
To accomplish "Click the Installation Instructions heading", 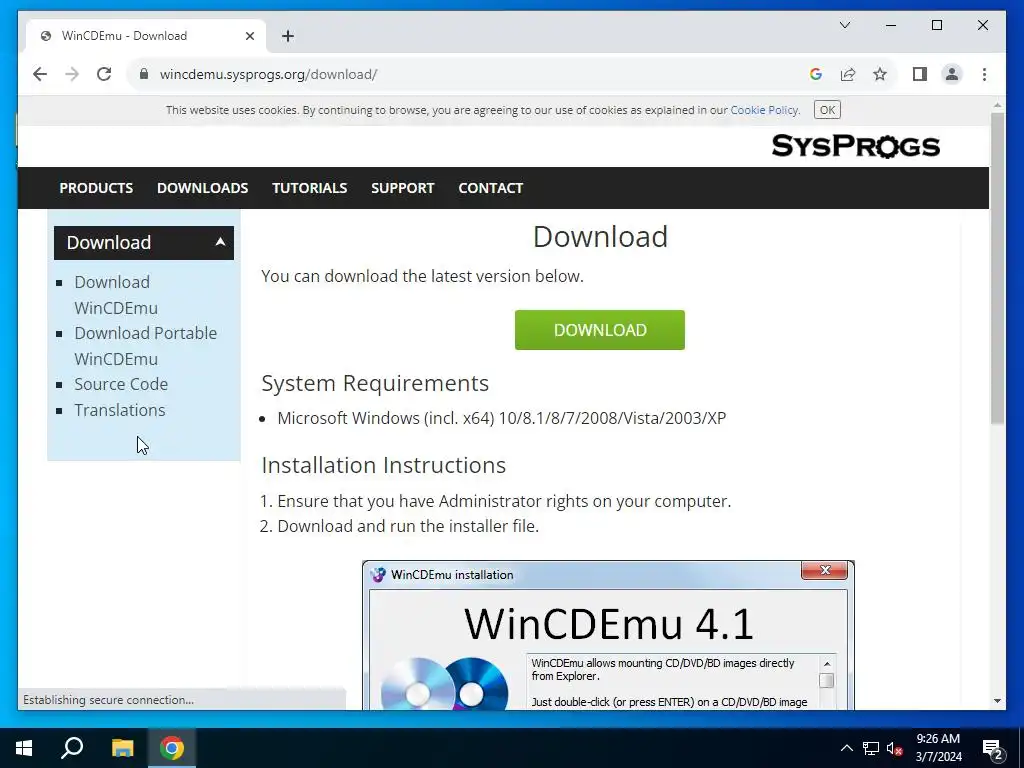I will [x=383, y=465].
